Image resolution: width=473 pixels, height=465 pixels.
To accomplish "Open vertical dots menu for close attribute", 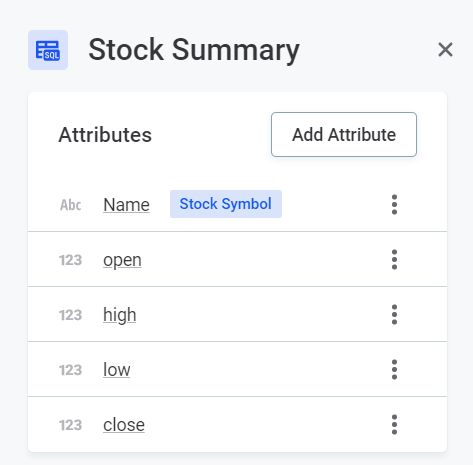I will coord(394,424).
